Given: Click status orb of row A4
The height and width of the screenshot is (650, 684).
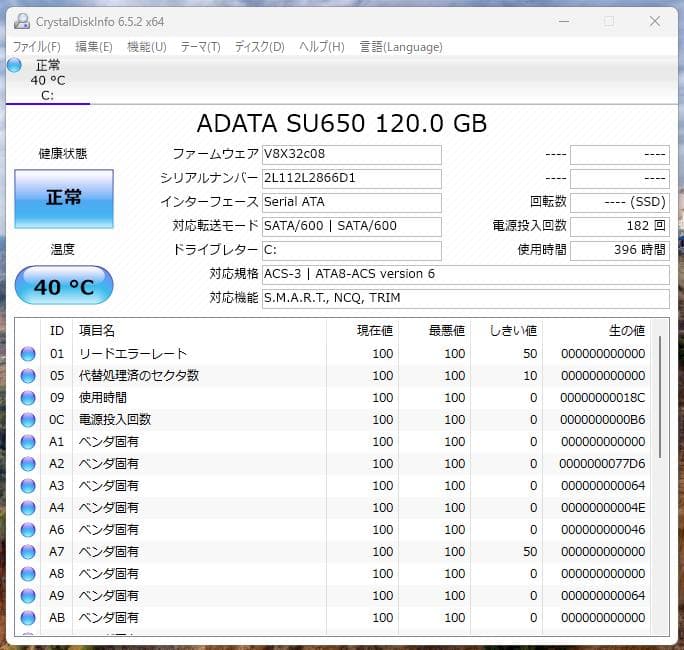Looking at the screenshot, I should (x=28, y=508).
